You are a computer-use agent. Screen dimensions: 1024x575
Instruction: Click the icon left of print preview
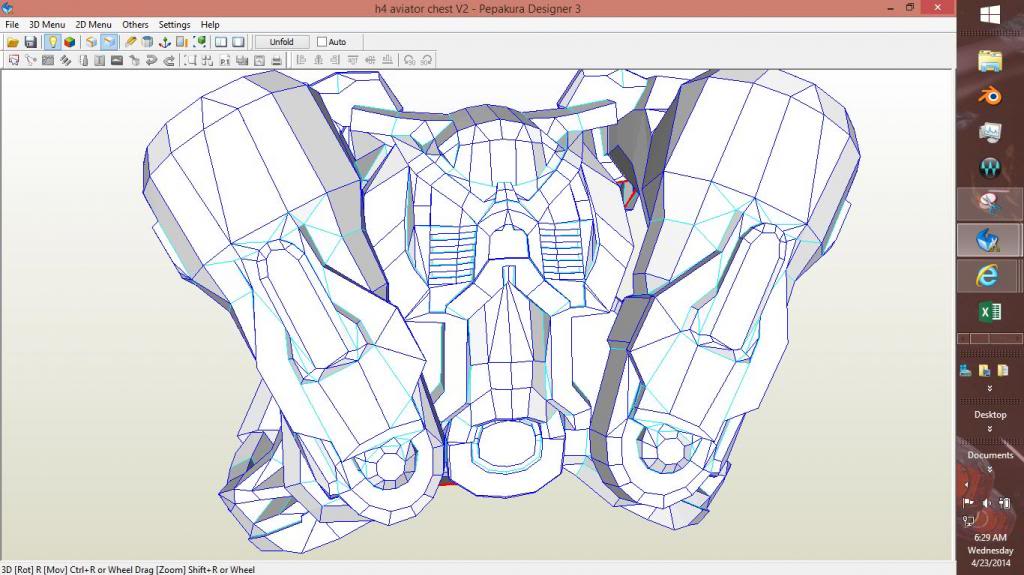point(242,60)
